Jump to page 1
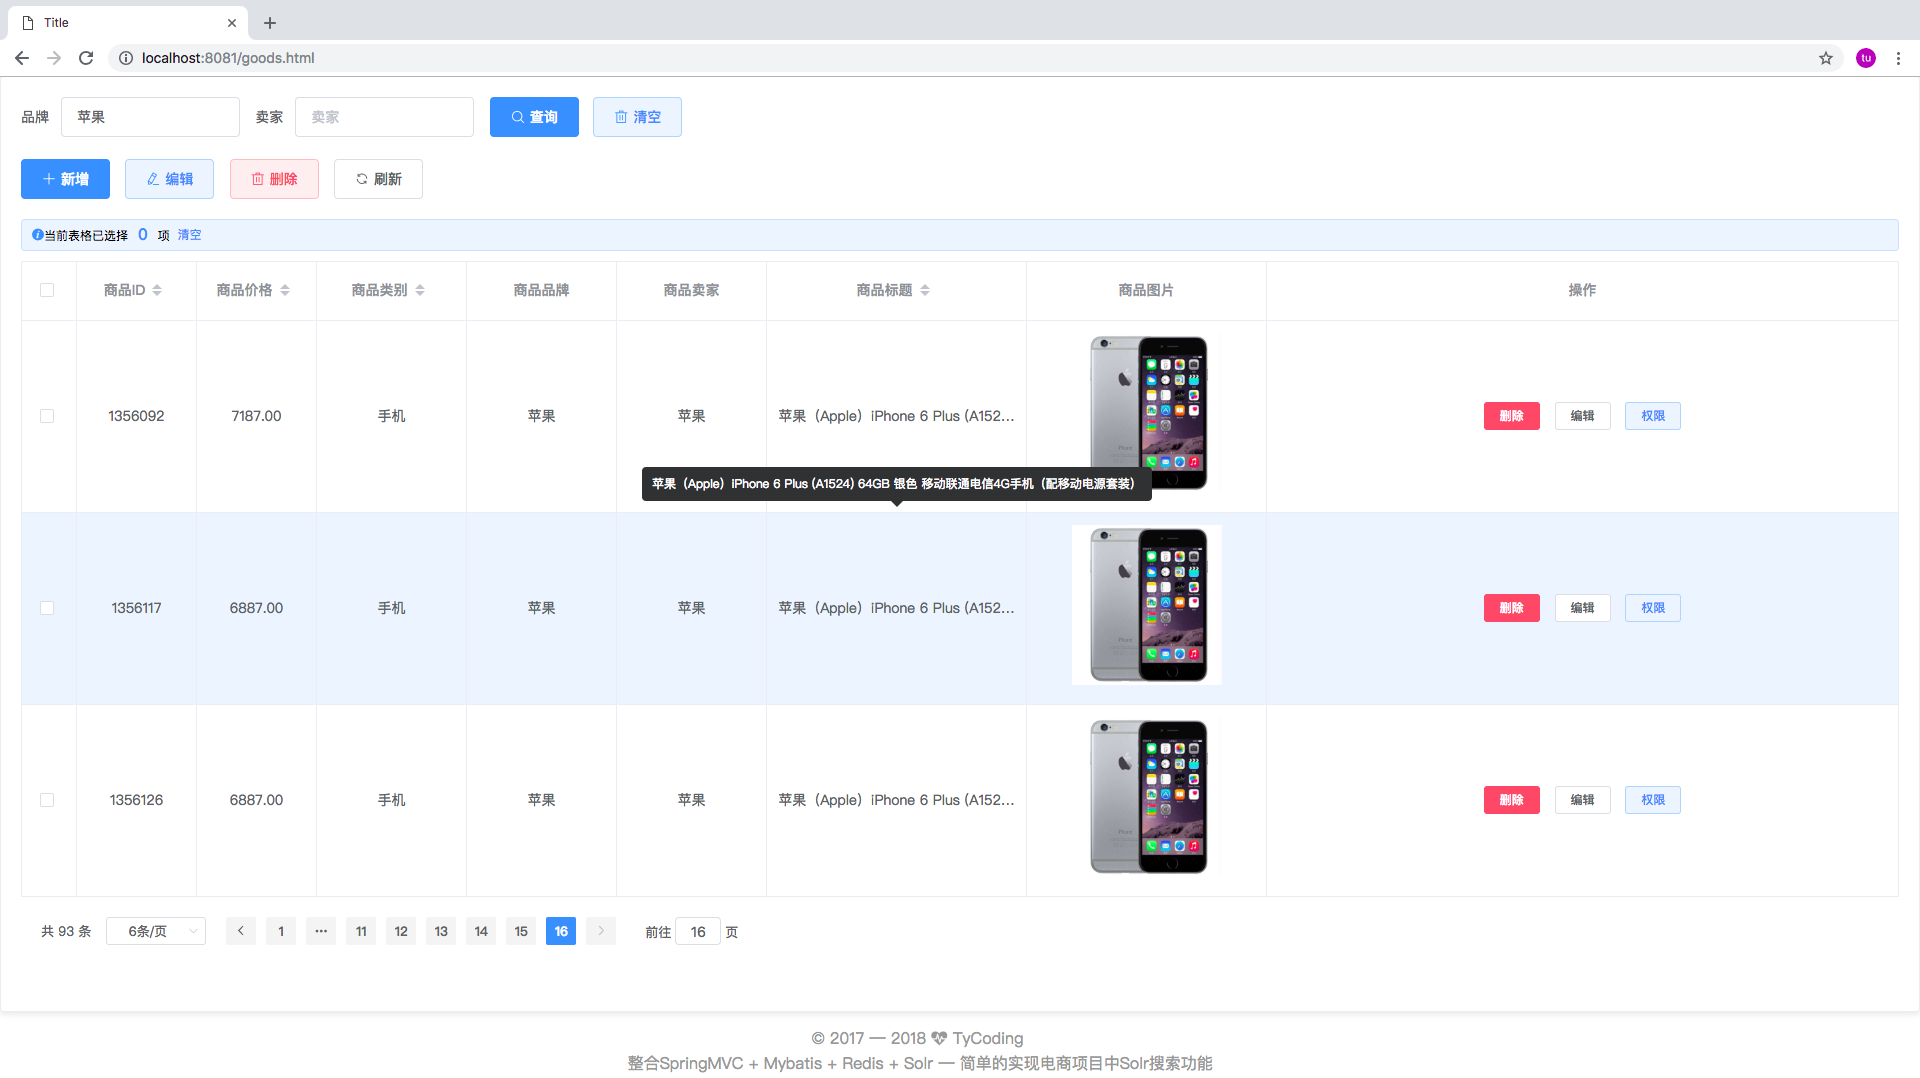 pyautogui.click(x=281, y=931)
